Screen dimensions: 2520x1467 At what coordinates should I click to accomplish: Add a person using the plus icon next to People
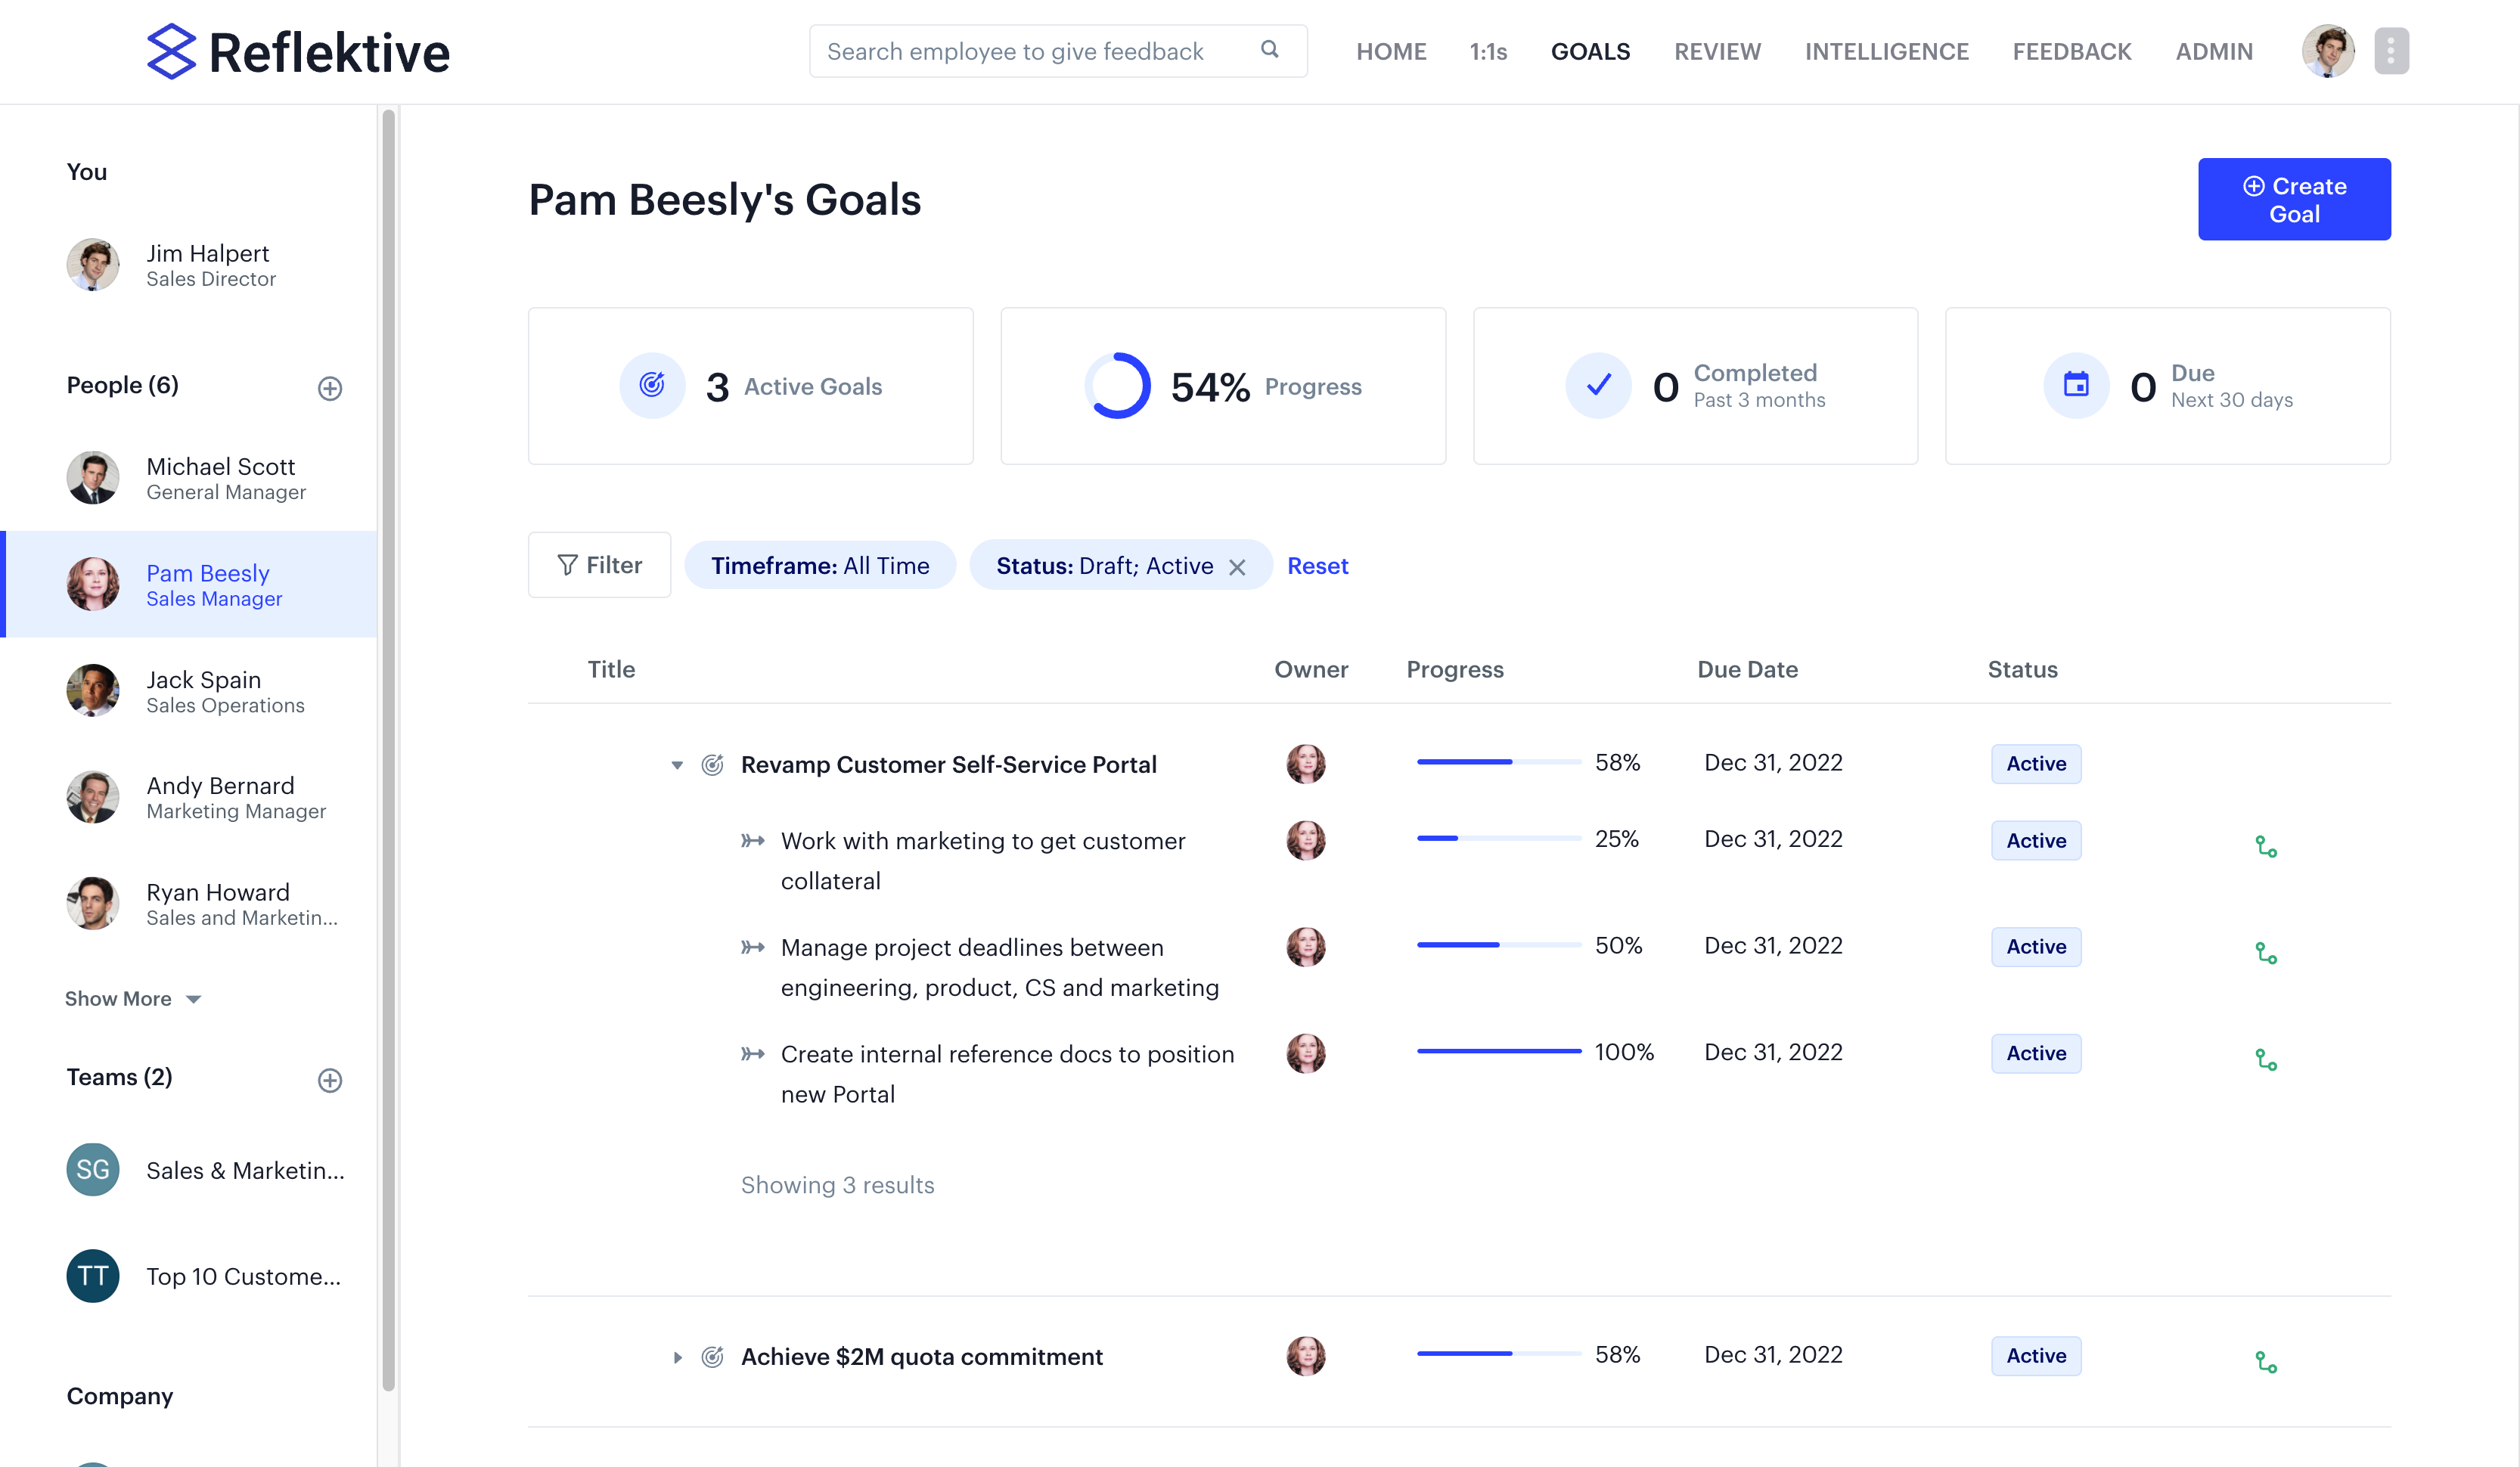point(330,388)
